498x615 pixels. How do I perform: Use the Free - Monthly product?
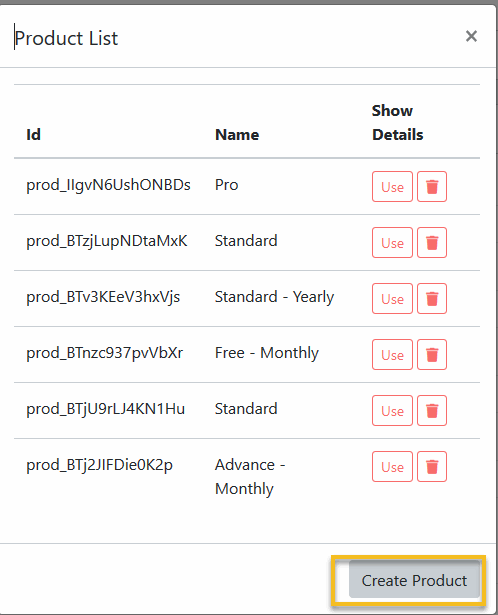[x=392, y=355]
